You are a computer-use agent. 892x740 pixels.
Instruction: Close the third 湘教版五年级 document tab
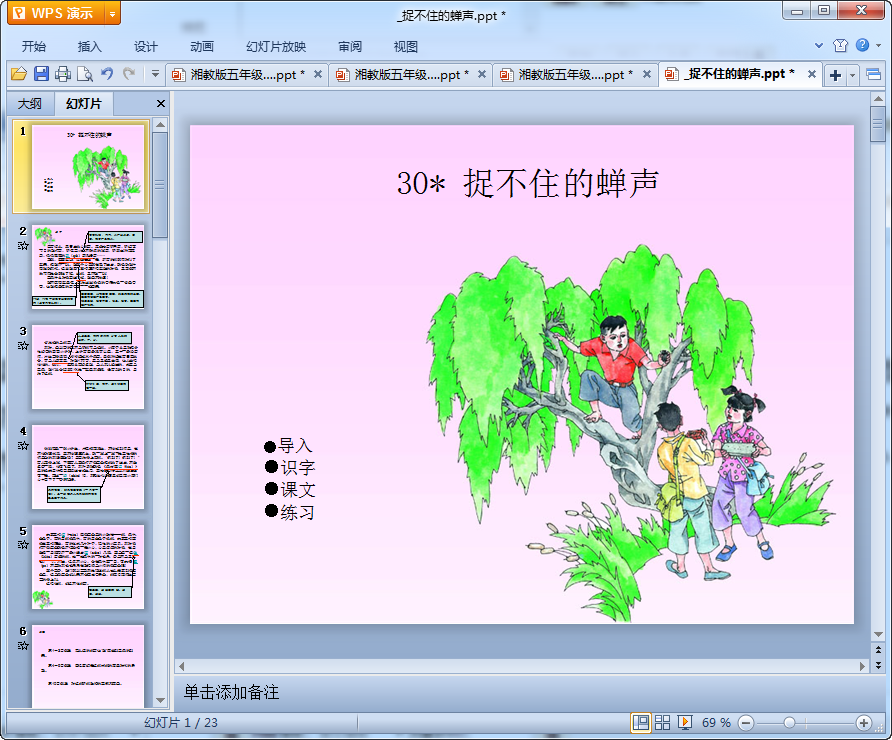click(x=647, y=74)
